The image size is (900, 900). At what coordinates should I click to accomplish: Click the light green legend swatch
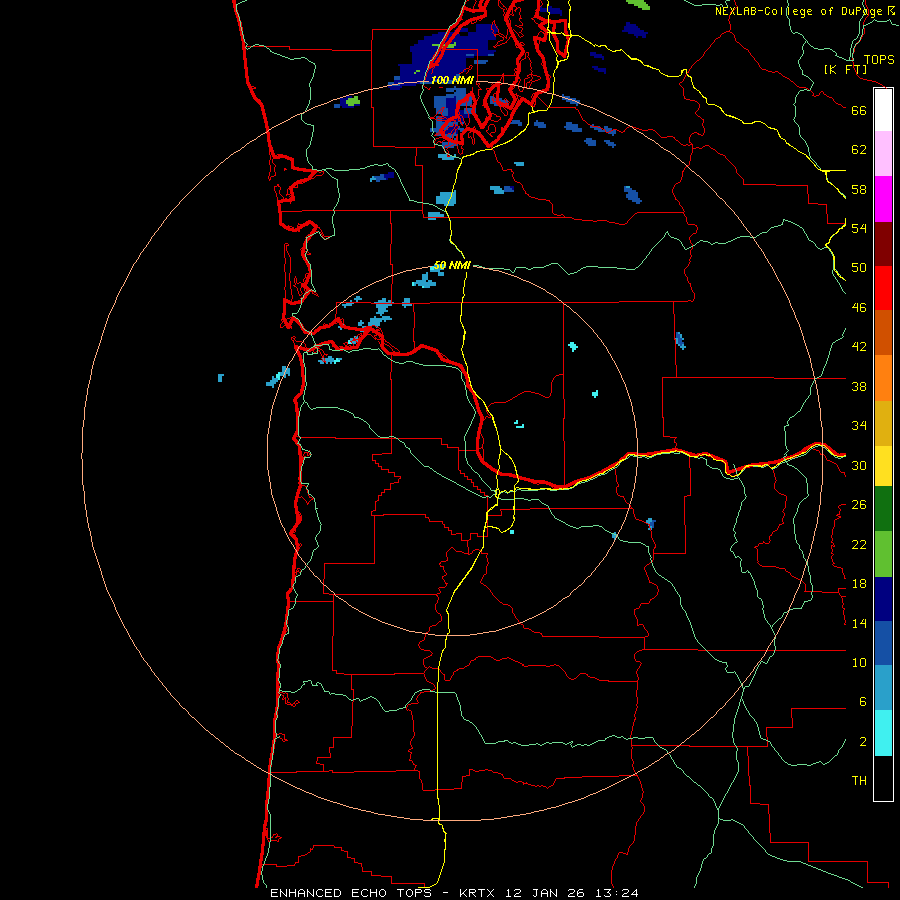pos(883,553)
